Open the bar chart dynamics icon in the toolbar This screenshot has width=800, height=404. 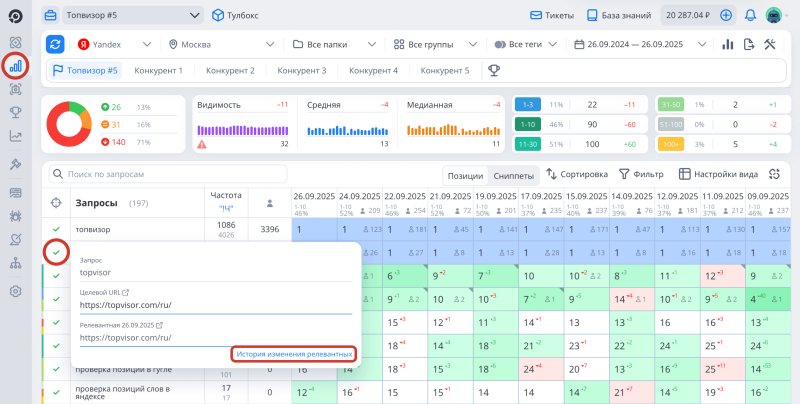(728, 44)
